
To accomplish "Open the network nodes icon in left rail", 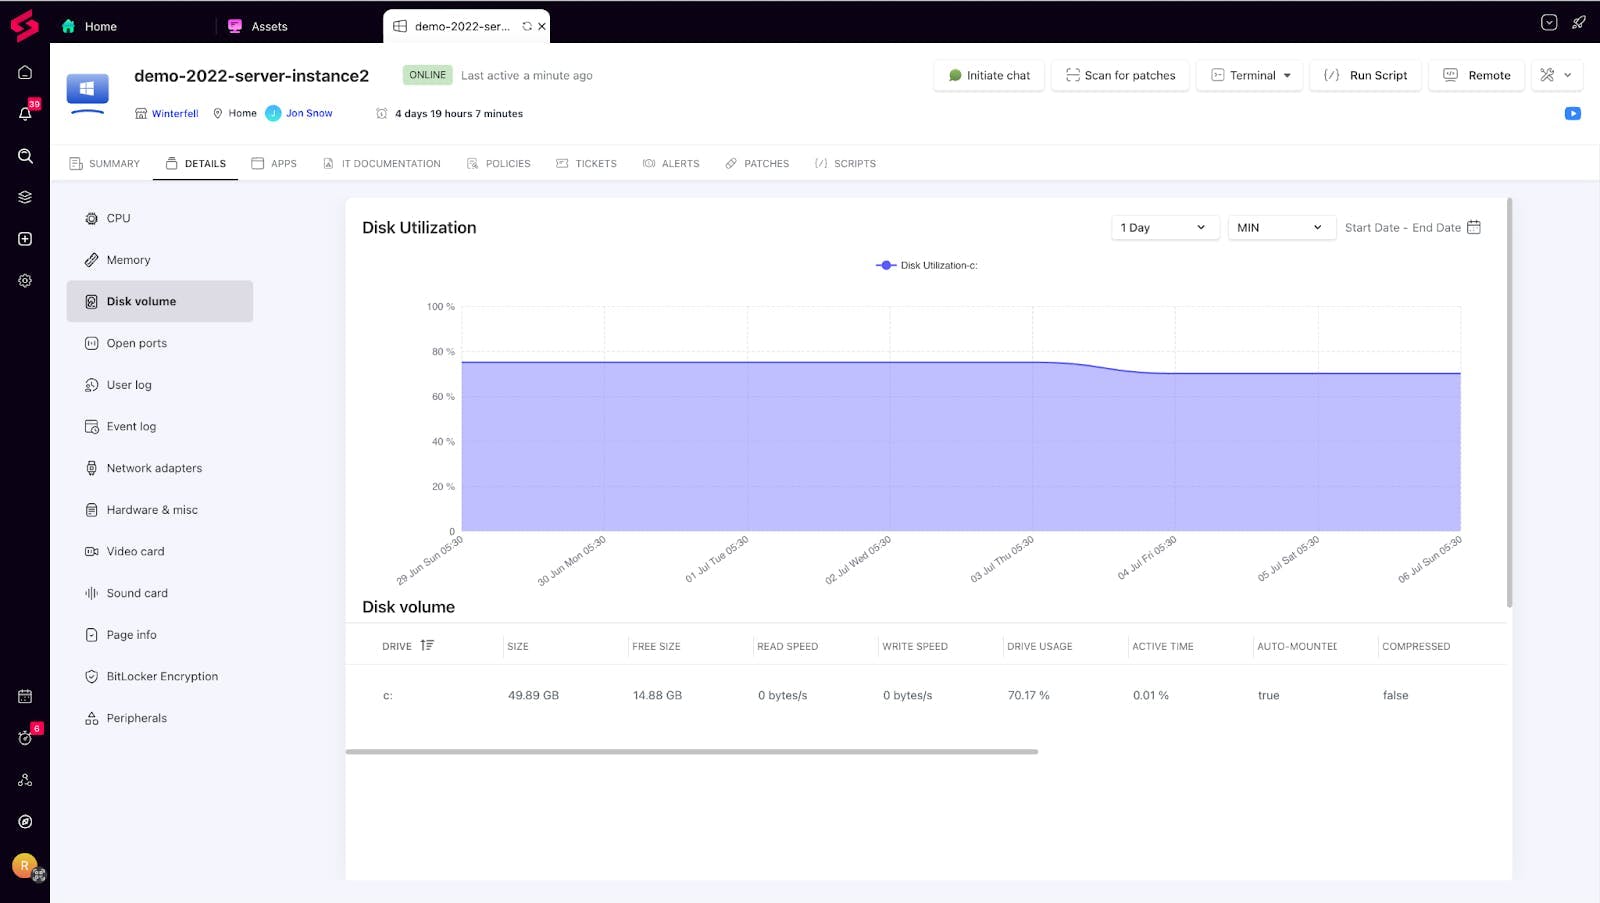I will click(25, 780).
